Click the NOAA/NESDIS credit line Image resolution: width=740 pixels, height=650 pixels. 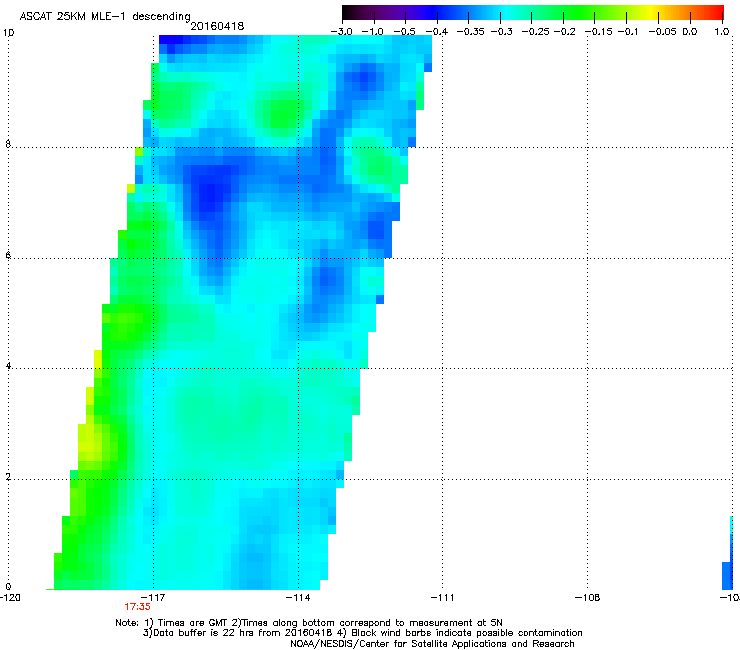tap(432, 644)
